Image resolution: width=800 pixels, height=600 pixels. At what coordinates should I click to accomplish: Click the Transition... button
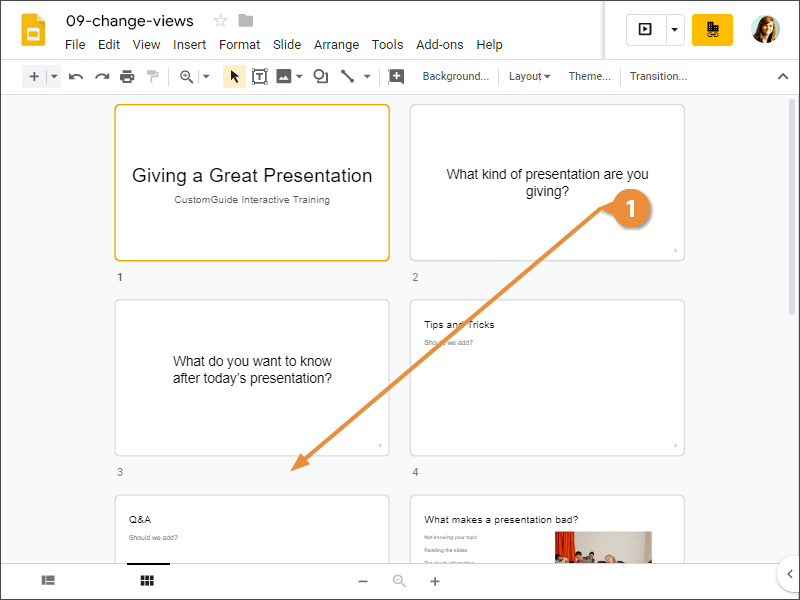click(658, 76)
